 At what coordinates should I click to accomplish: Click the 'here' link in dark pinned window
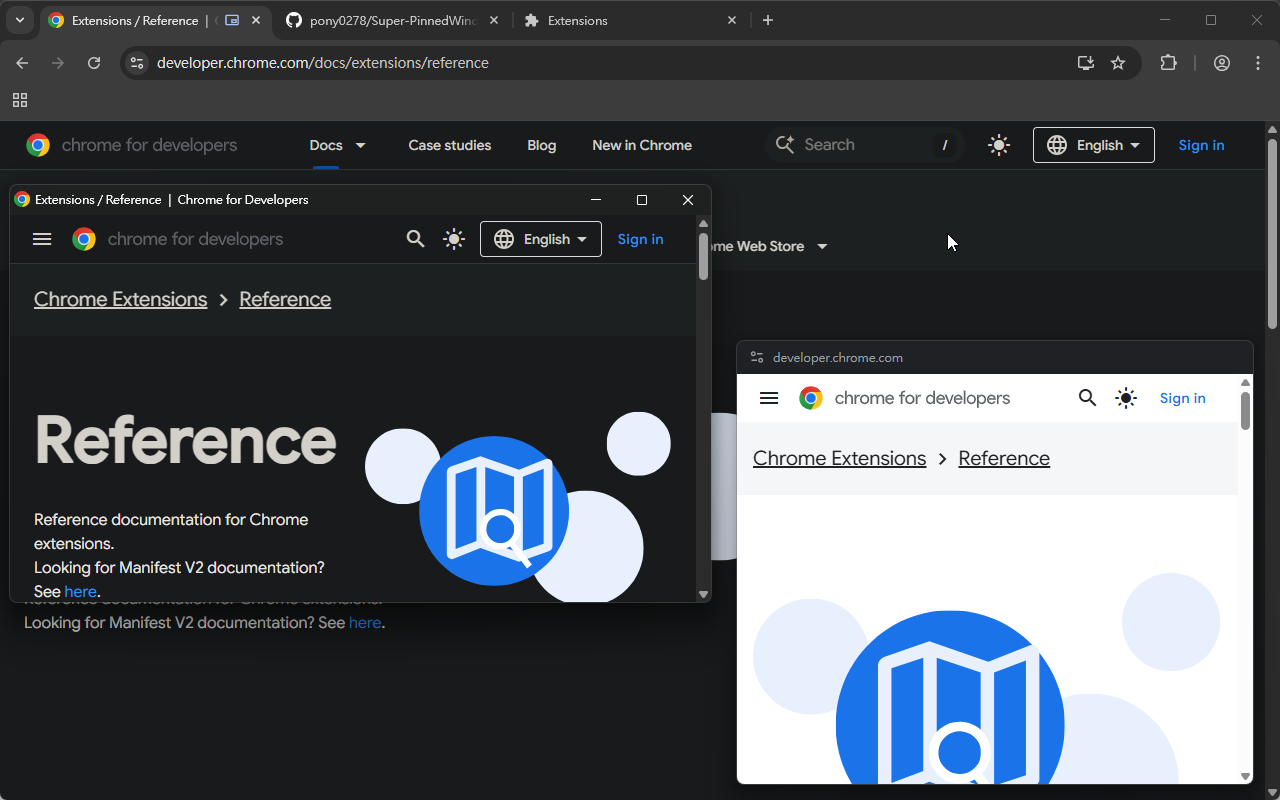81,591
